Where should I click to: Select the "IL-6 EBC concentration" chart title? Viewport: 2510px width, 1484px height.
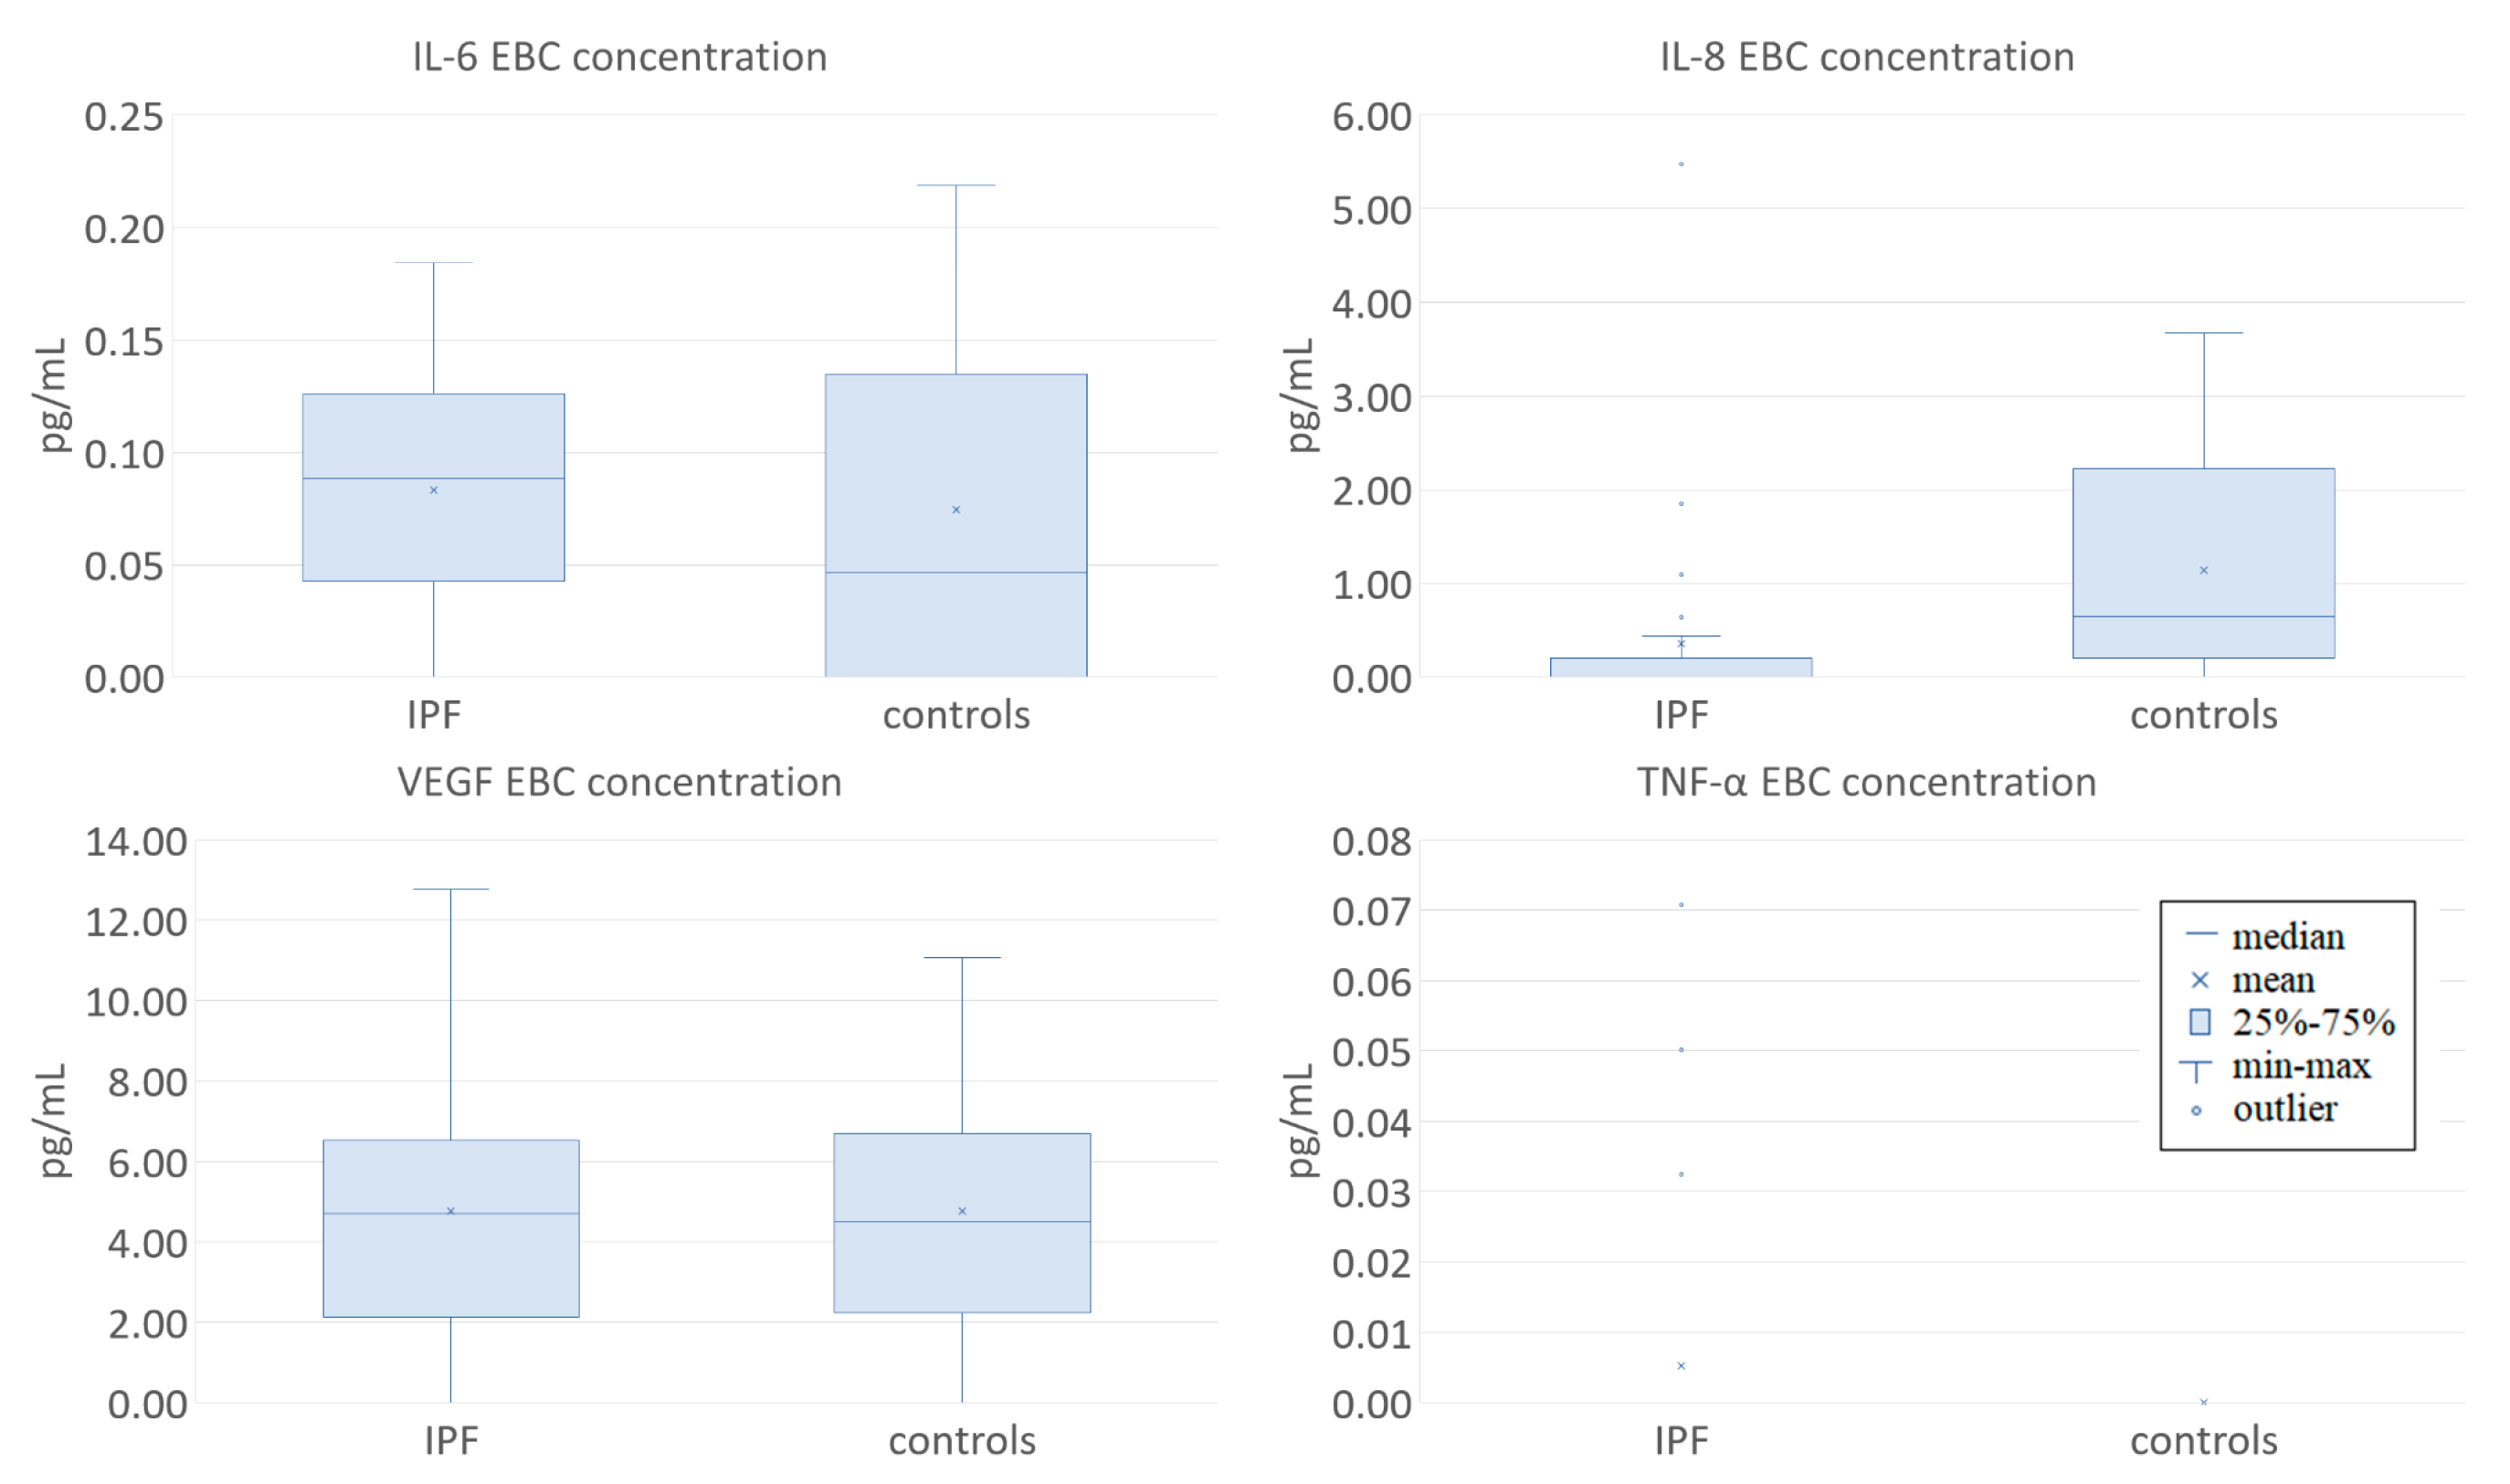(620, 57)
